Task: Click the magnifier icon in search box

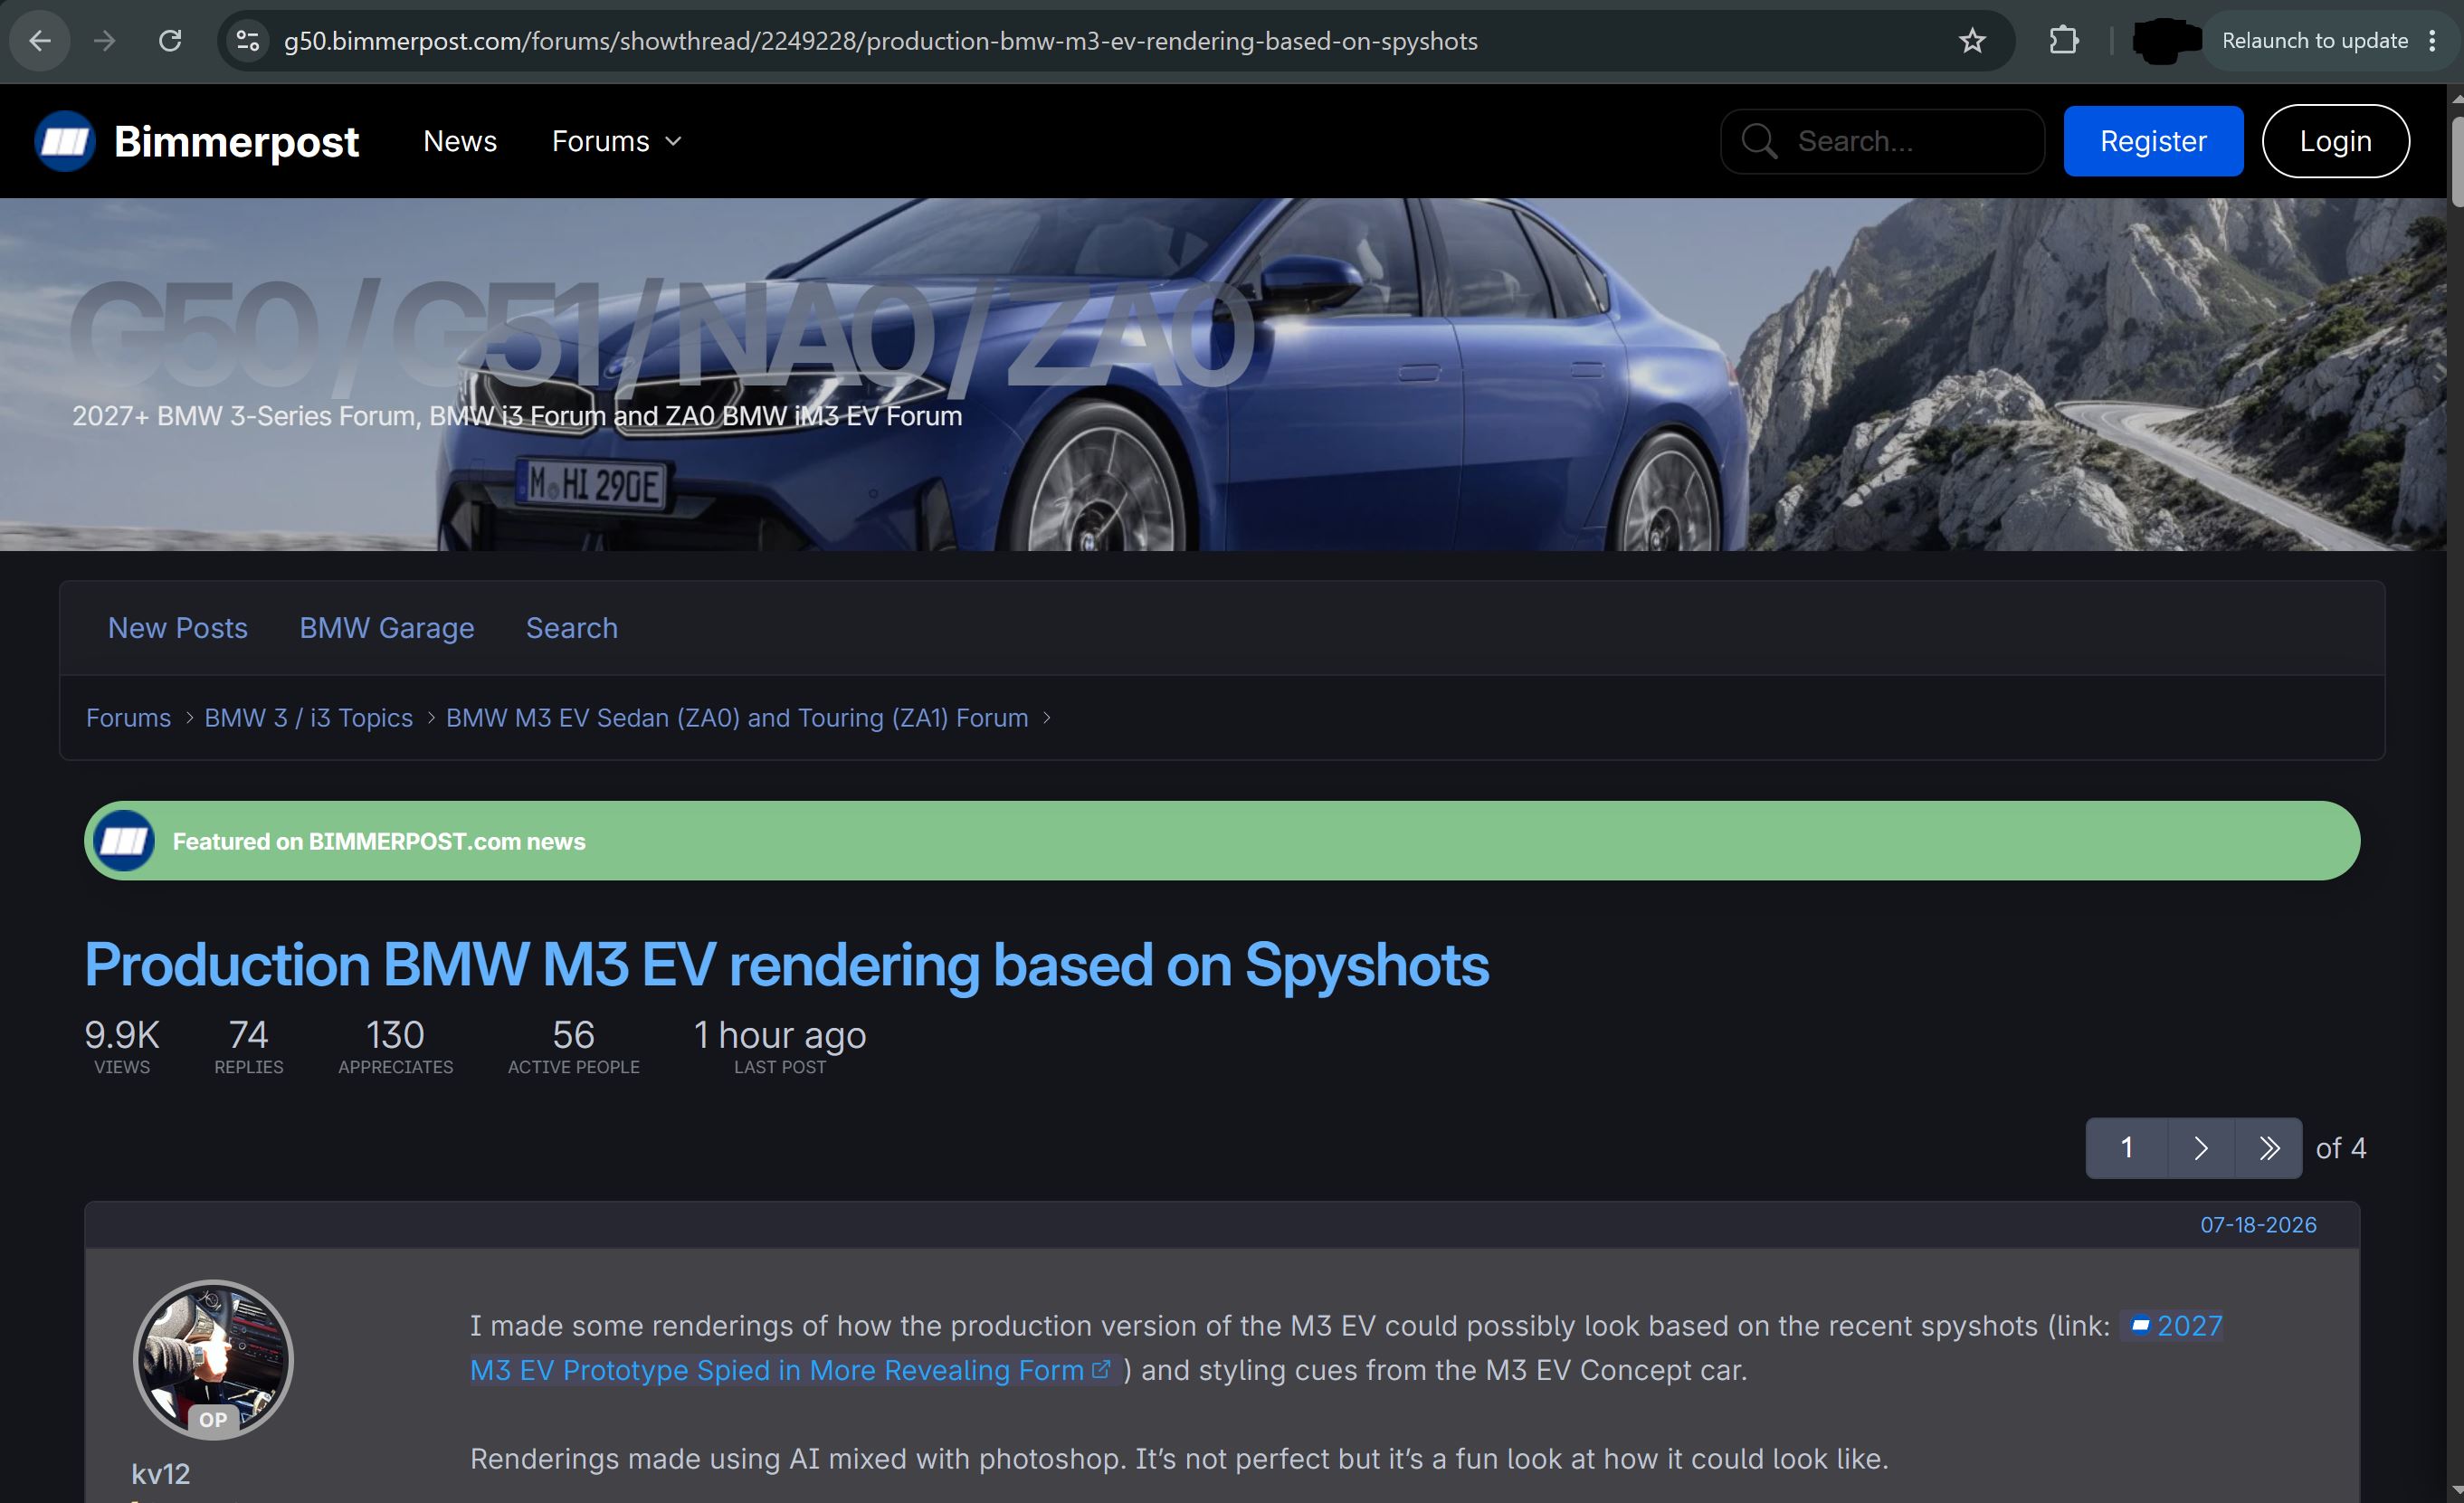Action: coord(1759,141)
